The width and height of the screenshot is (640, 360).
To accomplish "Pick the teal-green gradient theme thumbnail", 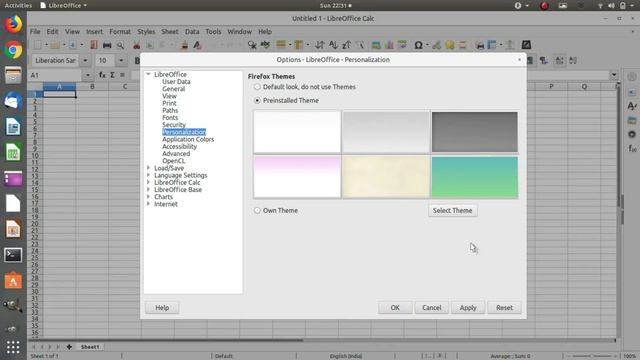I will [475, 177].
